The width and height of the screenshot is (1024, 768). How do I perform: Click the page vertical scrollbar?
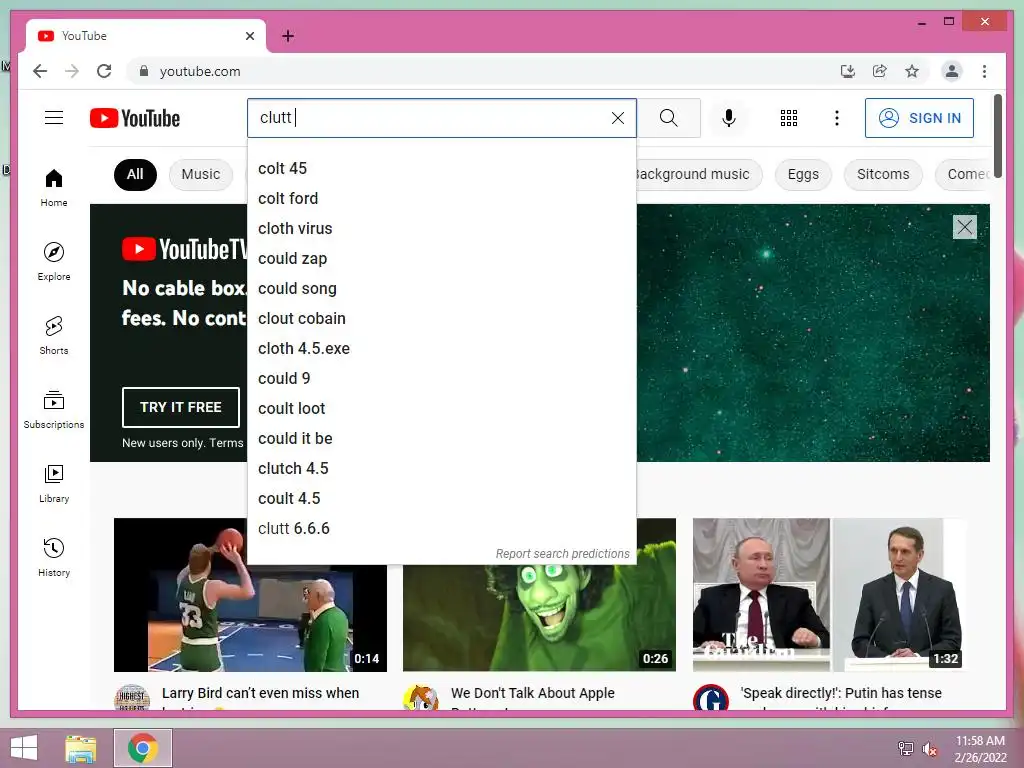(x=998, y=134)
